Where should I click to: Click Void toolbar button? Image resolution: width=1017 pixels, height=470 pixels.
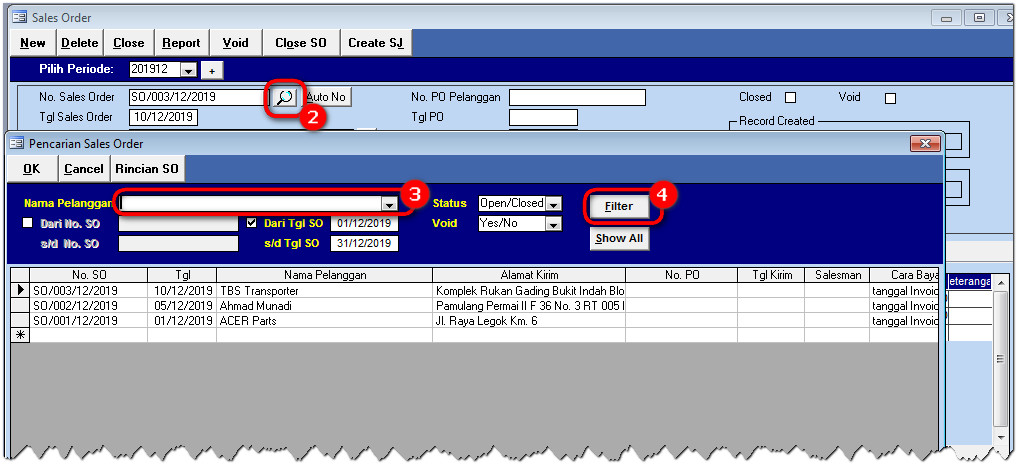[x=235, y=43]
